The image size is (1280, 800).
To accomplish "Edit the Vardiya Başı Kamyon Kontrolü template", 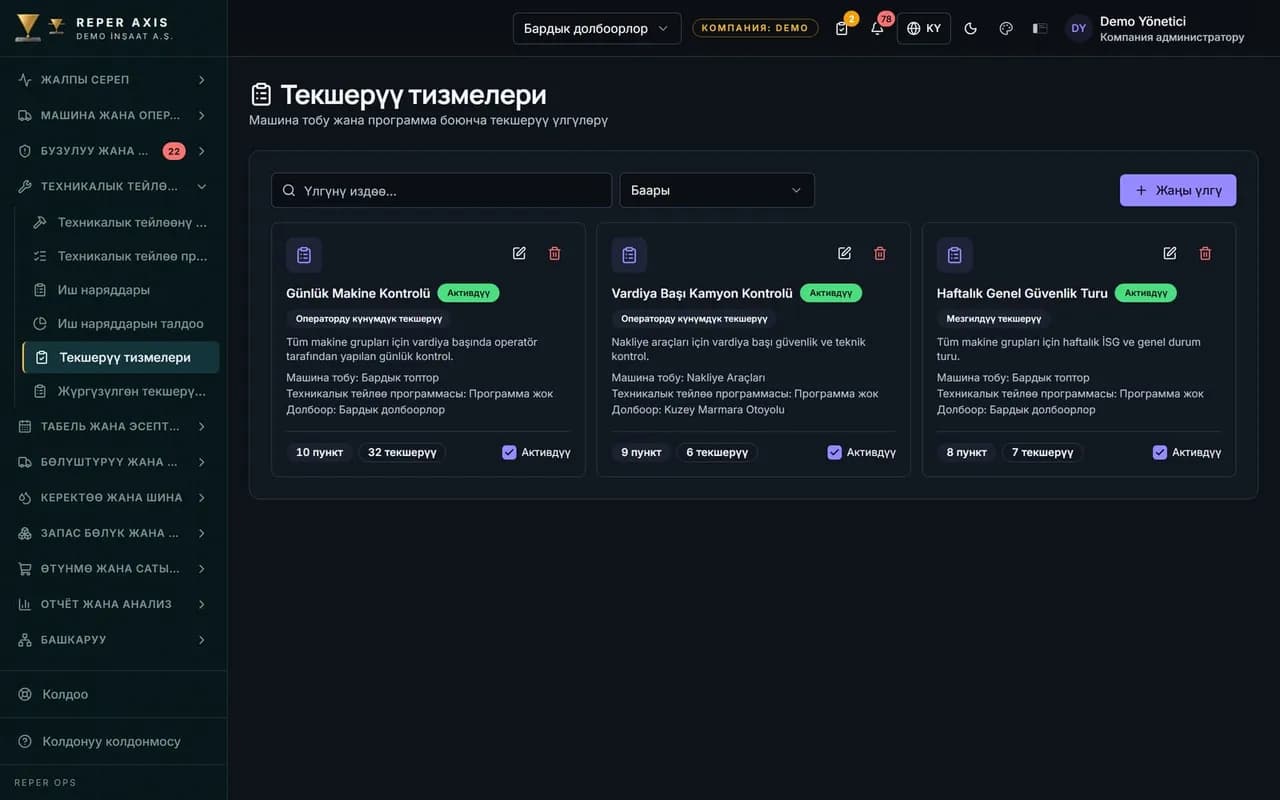I will point(844,253).
